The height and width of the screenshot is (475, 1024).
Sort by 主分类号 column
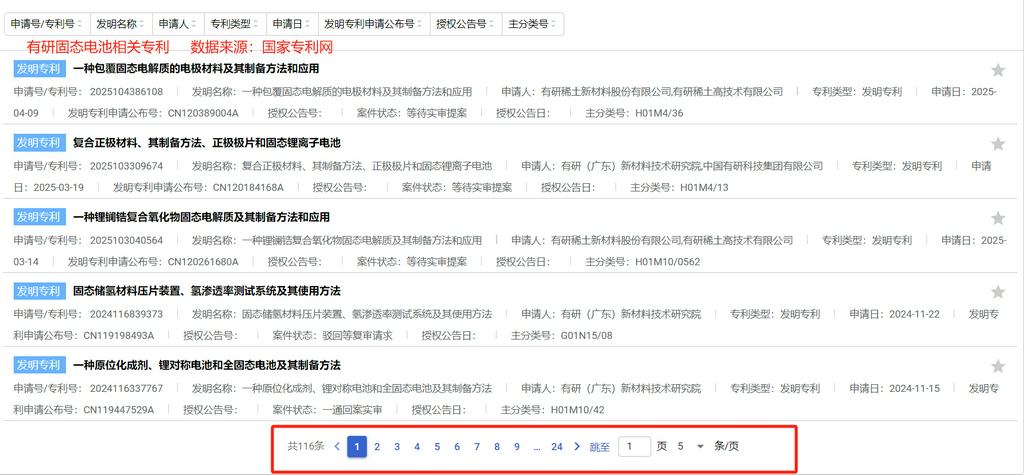[533, 24]
